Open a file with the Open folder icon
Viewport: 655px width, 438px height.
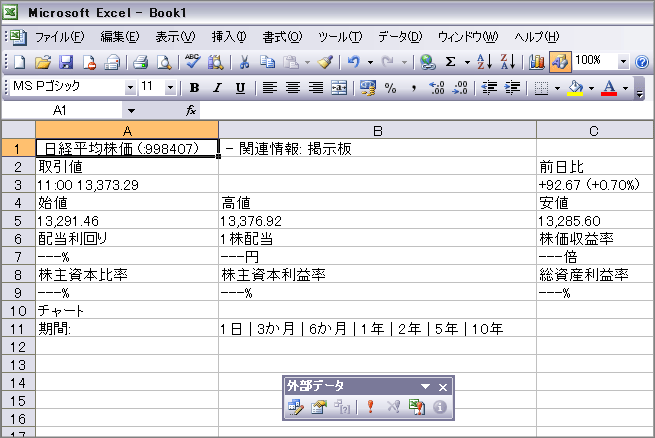[x=43, y=63]
